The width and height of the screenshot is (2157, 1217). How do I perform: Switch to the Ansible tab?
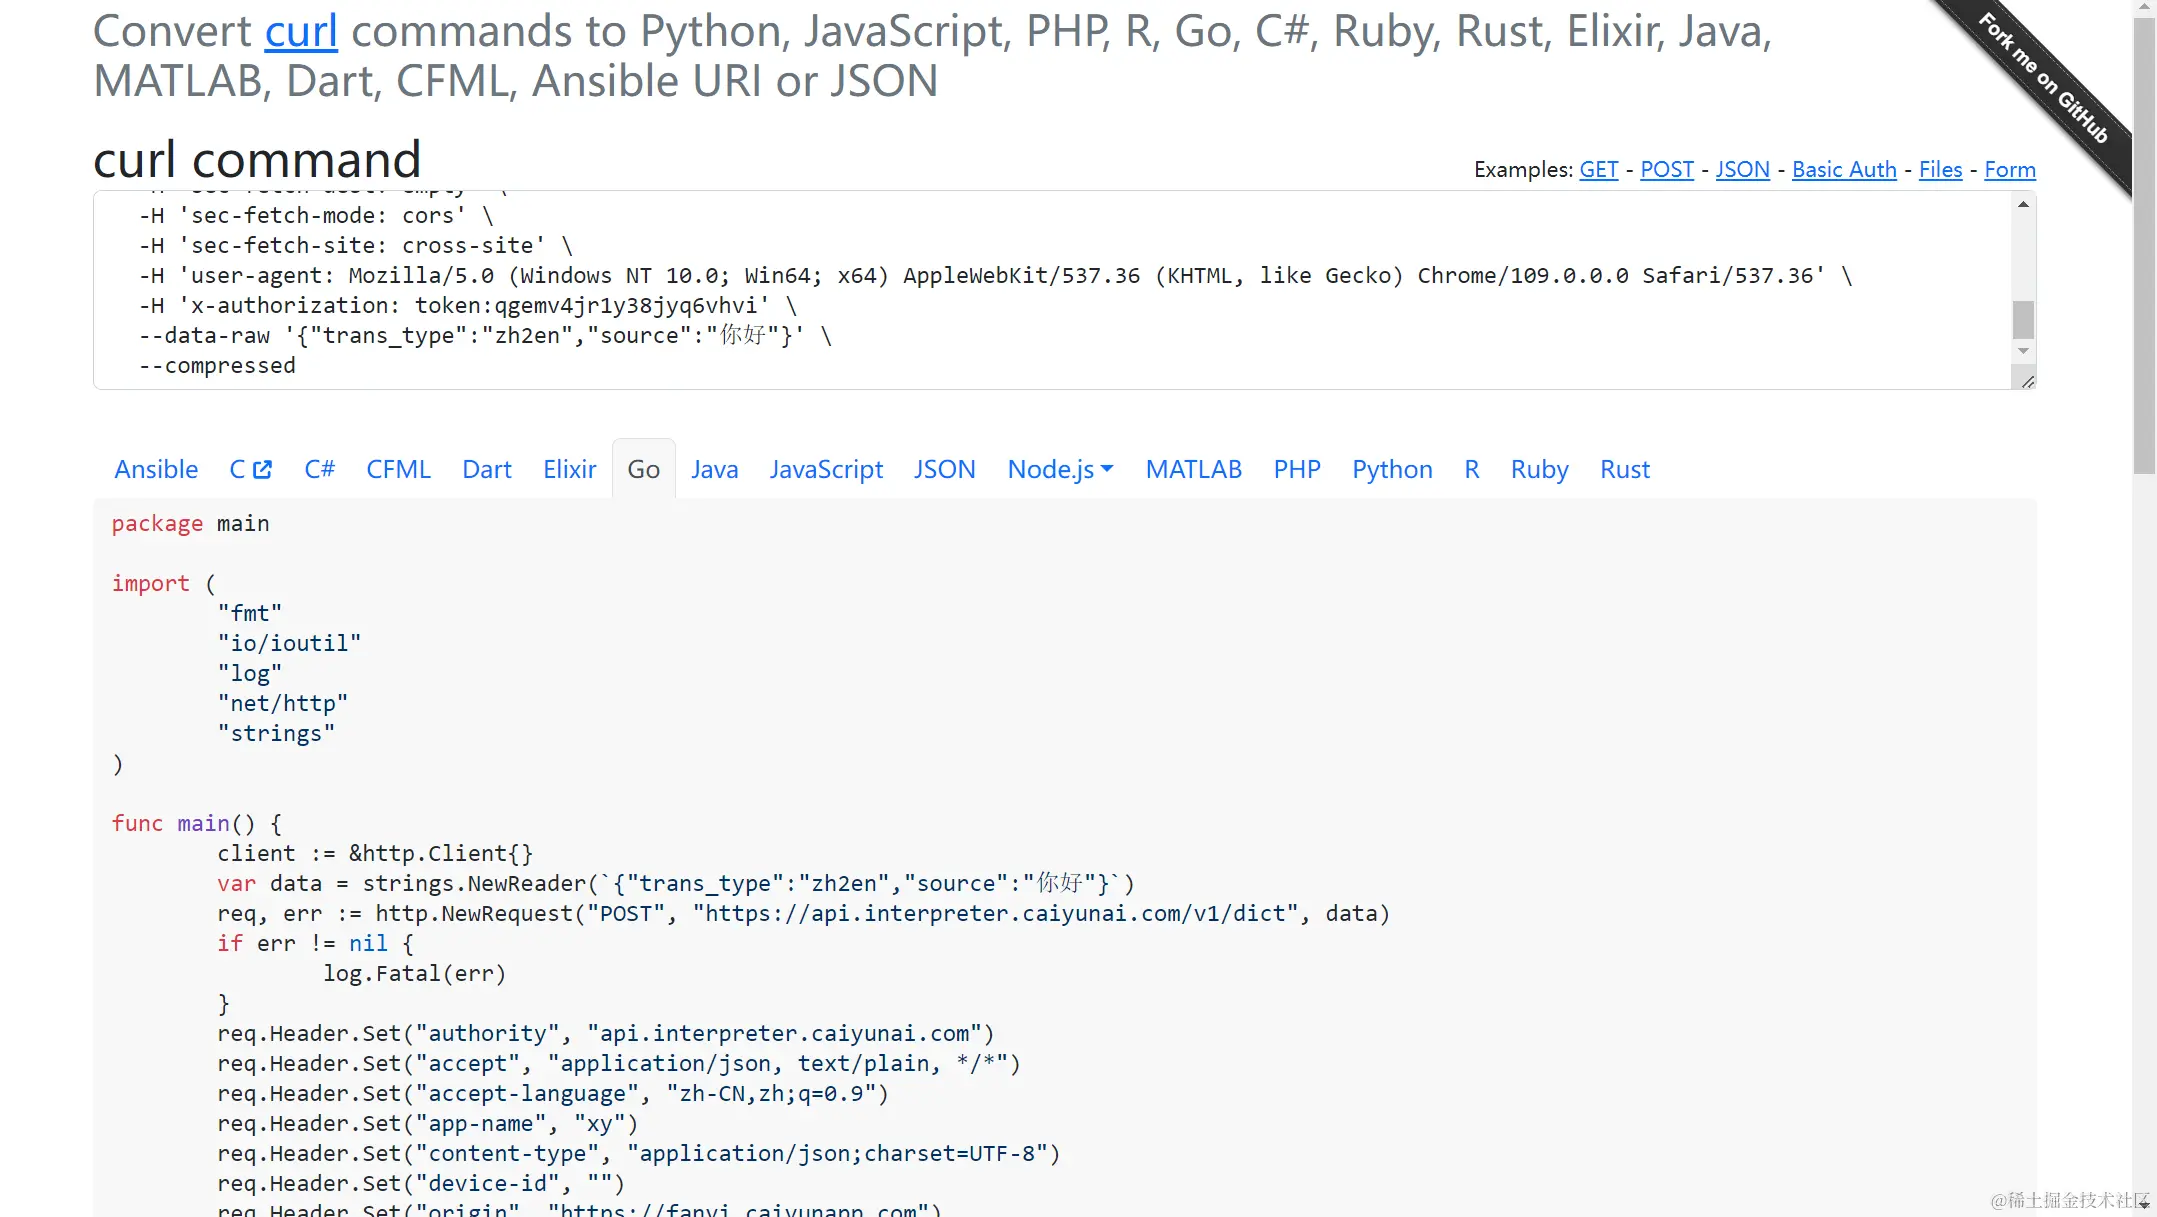tap(156, 469)
